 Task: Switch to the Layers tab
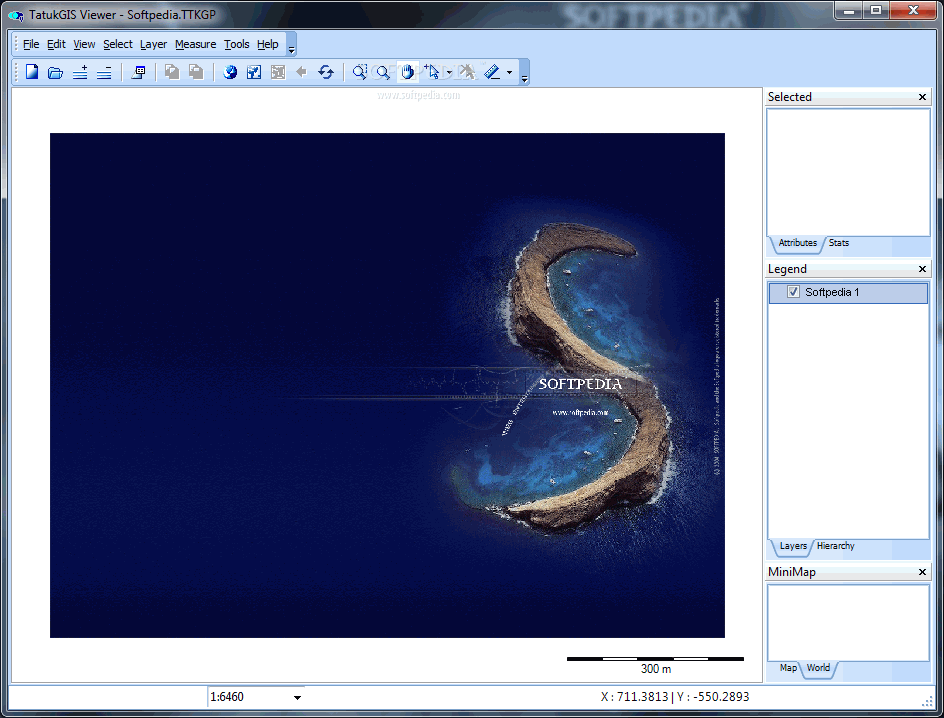793,546
